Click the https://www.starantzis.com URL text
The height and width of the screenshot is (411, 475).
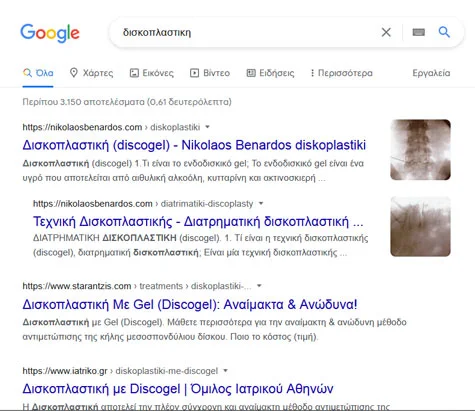[77, 286]
